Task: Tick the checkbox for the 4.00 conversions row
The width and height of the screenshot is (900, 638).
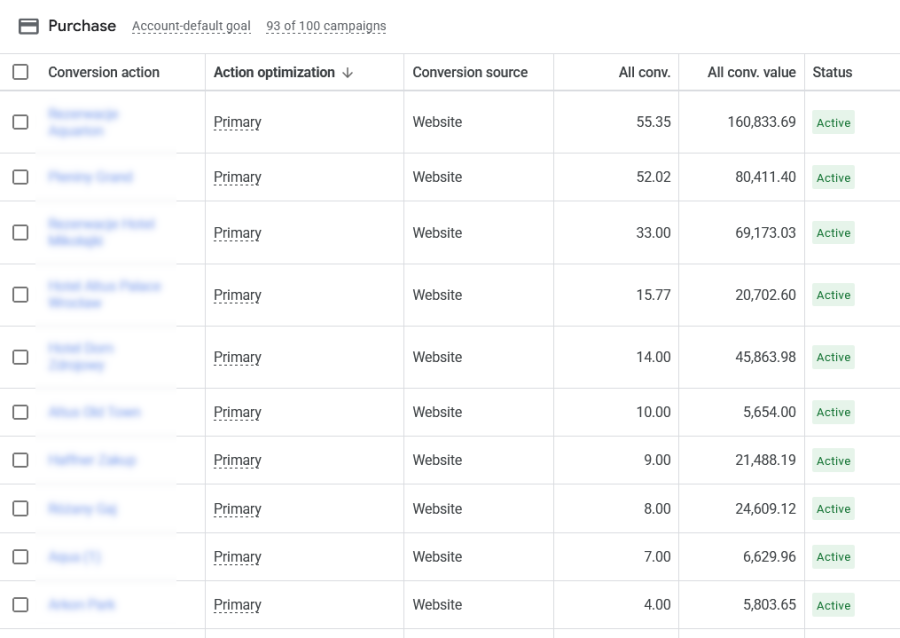Action: [21, 605]
